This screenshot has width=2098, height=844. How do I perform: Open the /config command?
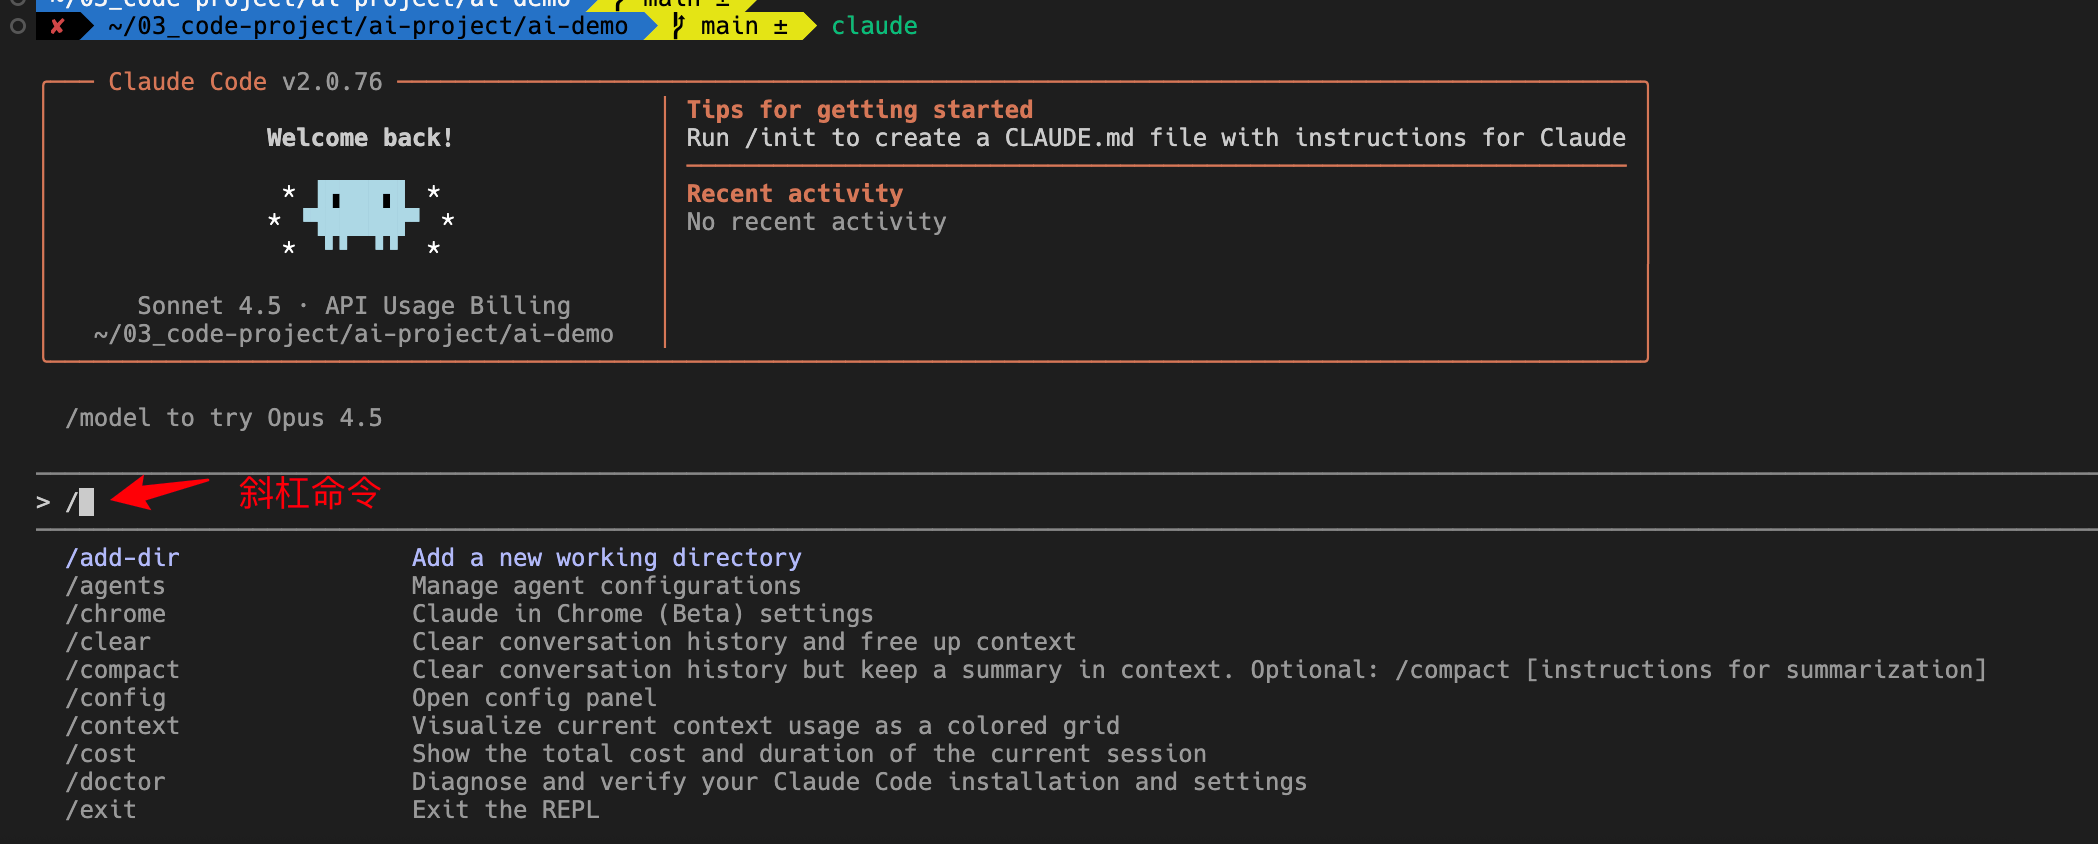116,698
